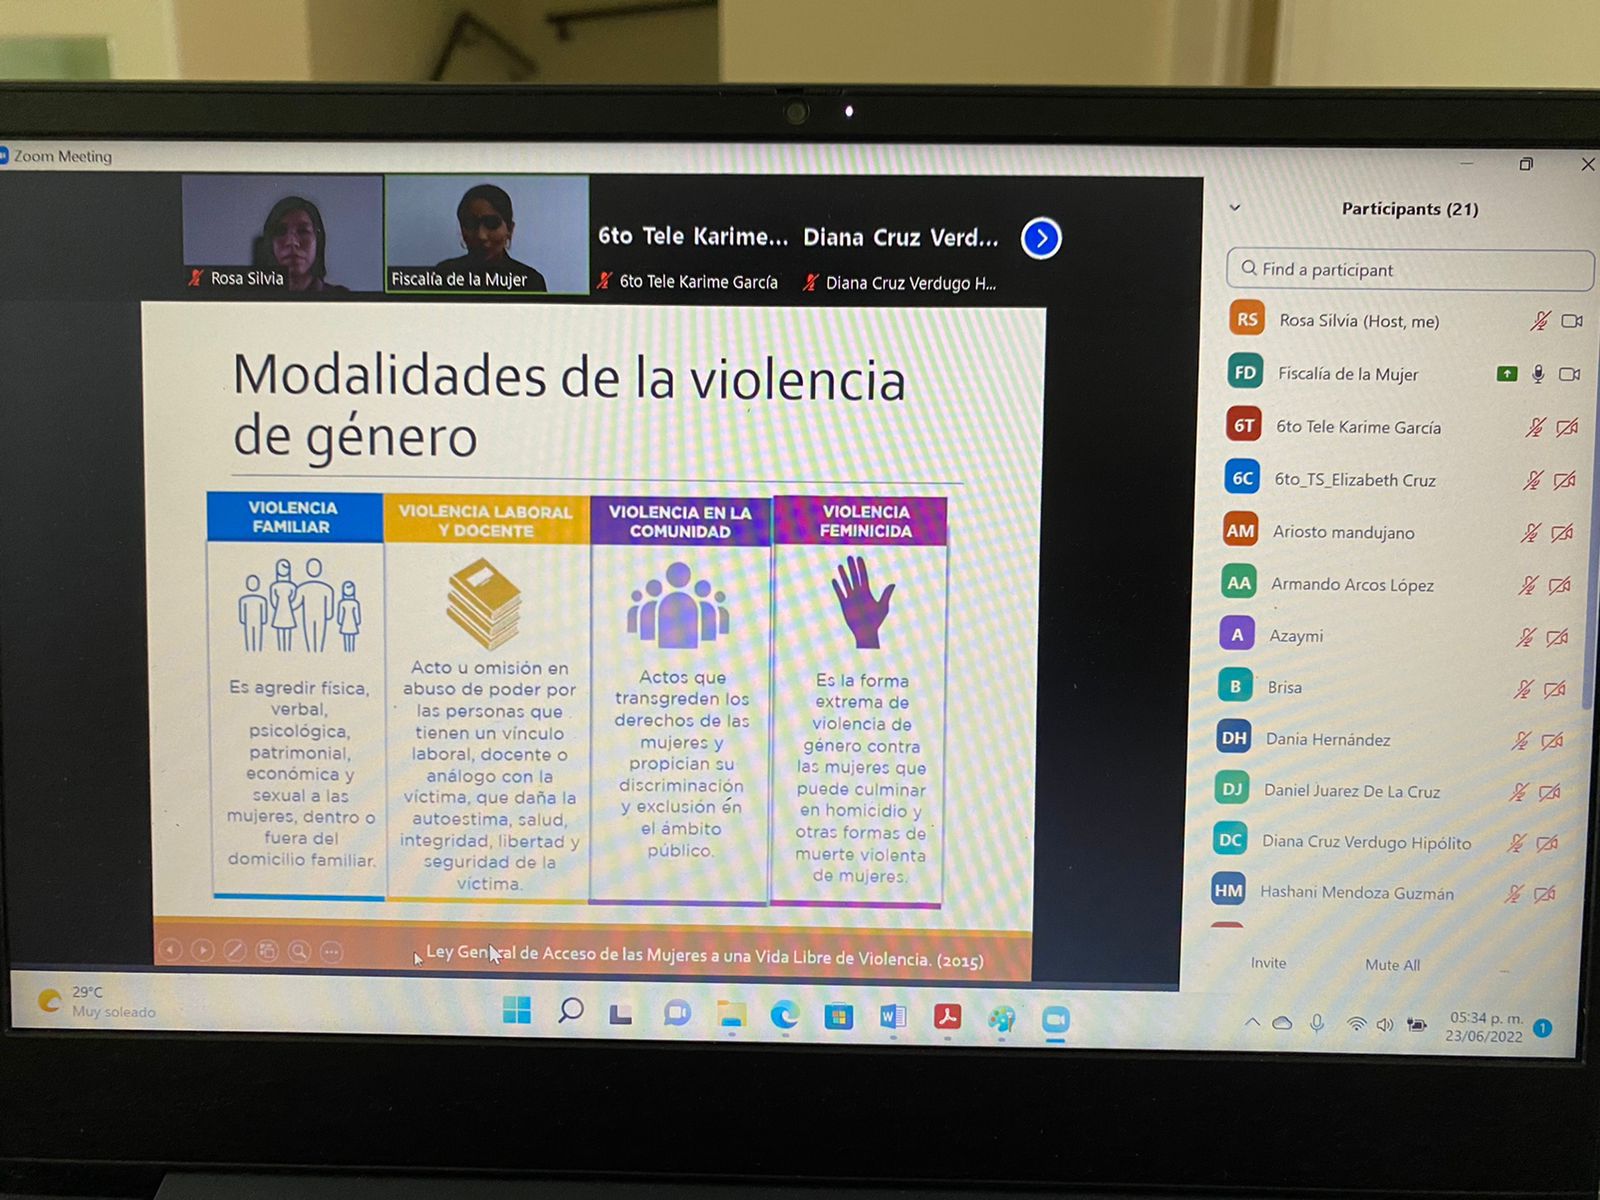Click camera icon for Ariosto mandujano
This screenshot has height=1200, width=1600.
coord(1562,533)
